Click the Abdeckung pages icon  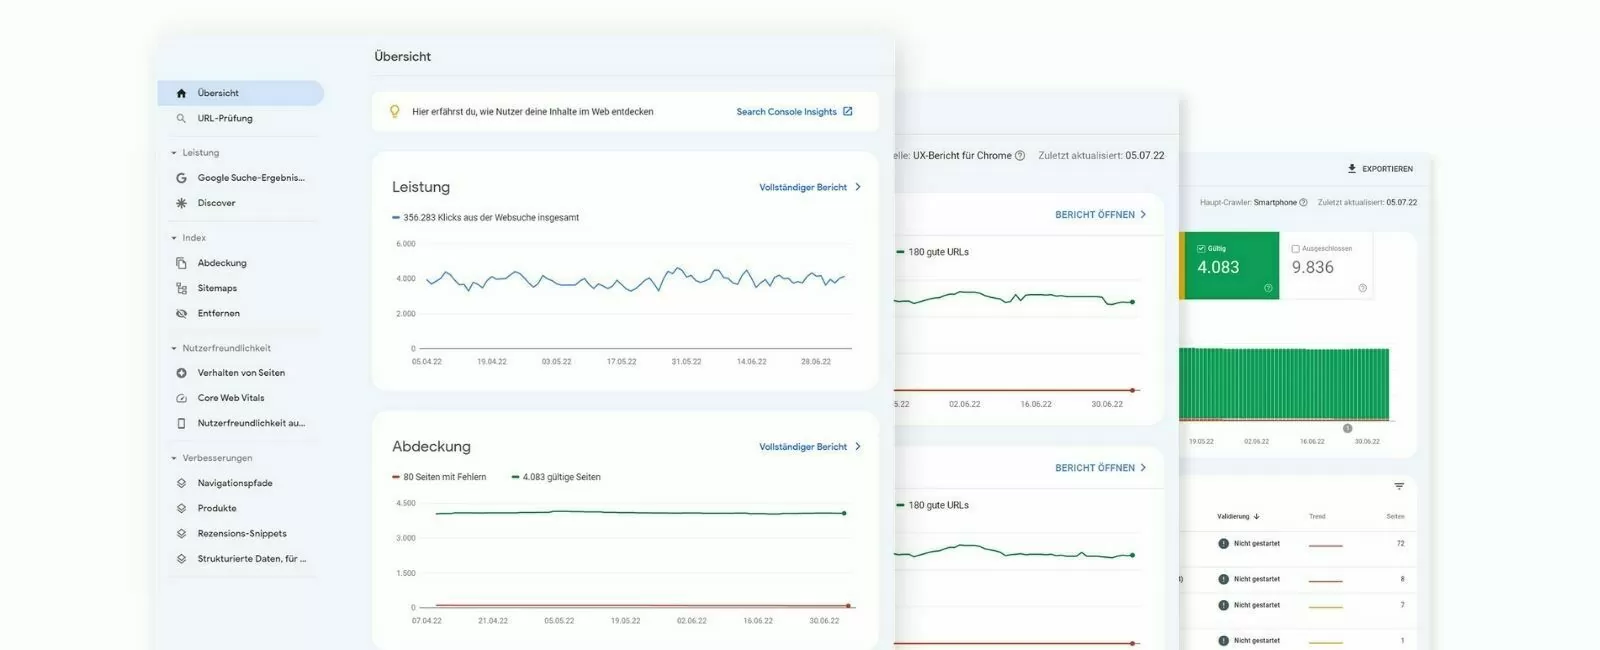(x=181, y=263)
